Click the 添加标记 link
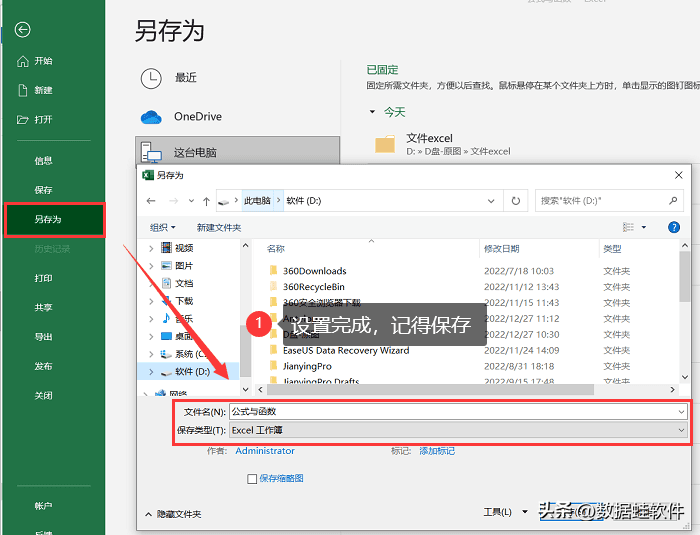The image size is (700, 535). click(x=436, y=451)
